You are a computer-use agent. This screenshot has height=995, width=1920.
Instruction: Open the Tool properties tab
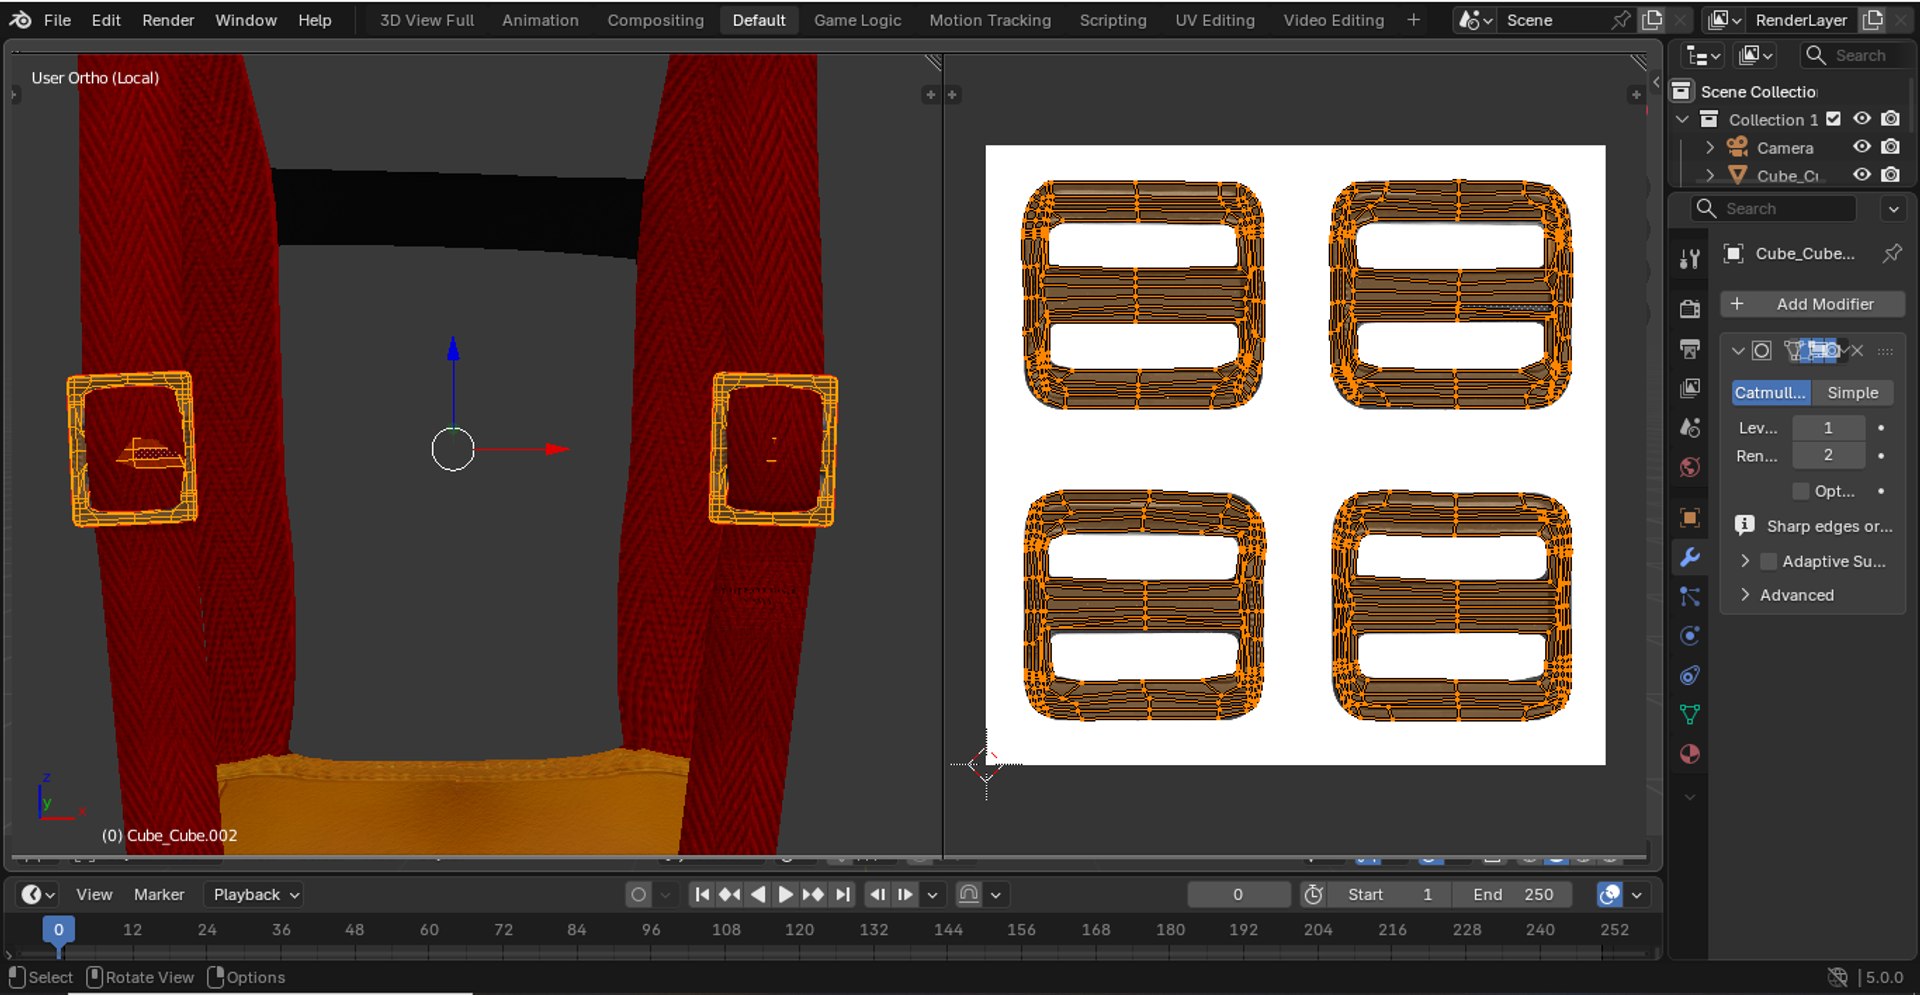(x=1690, y=259)
